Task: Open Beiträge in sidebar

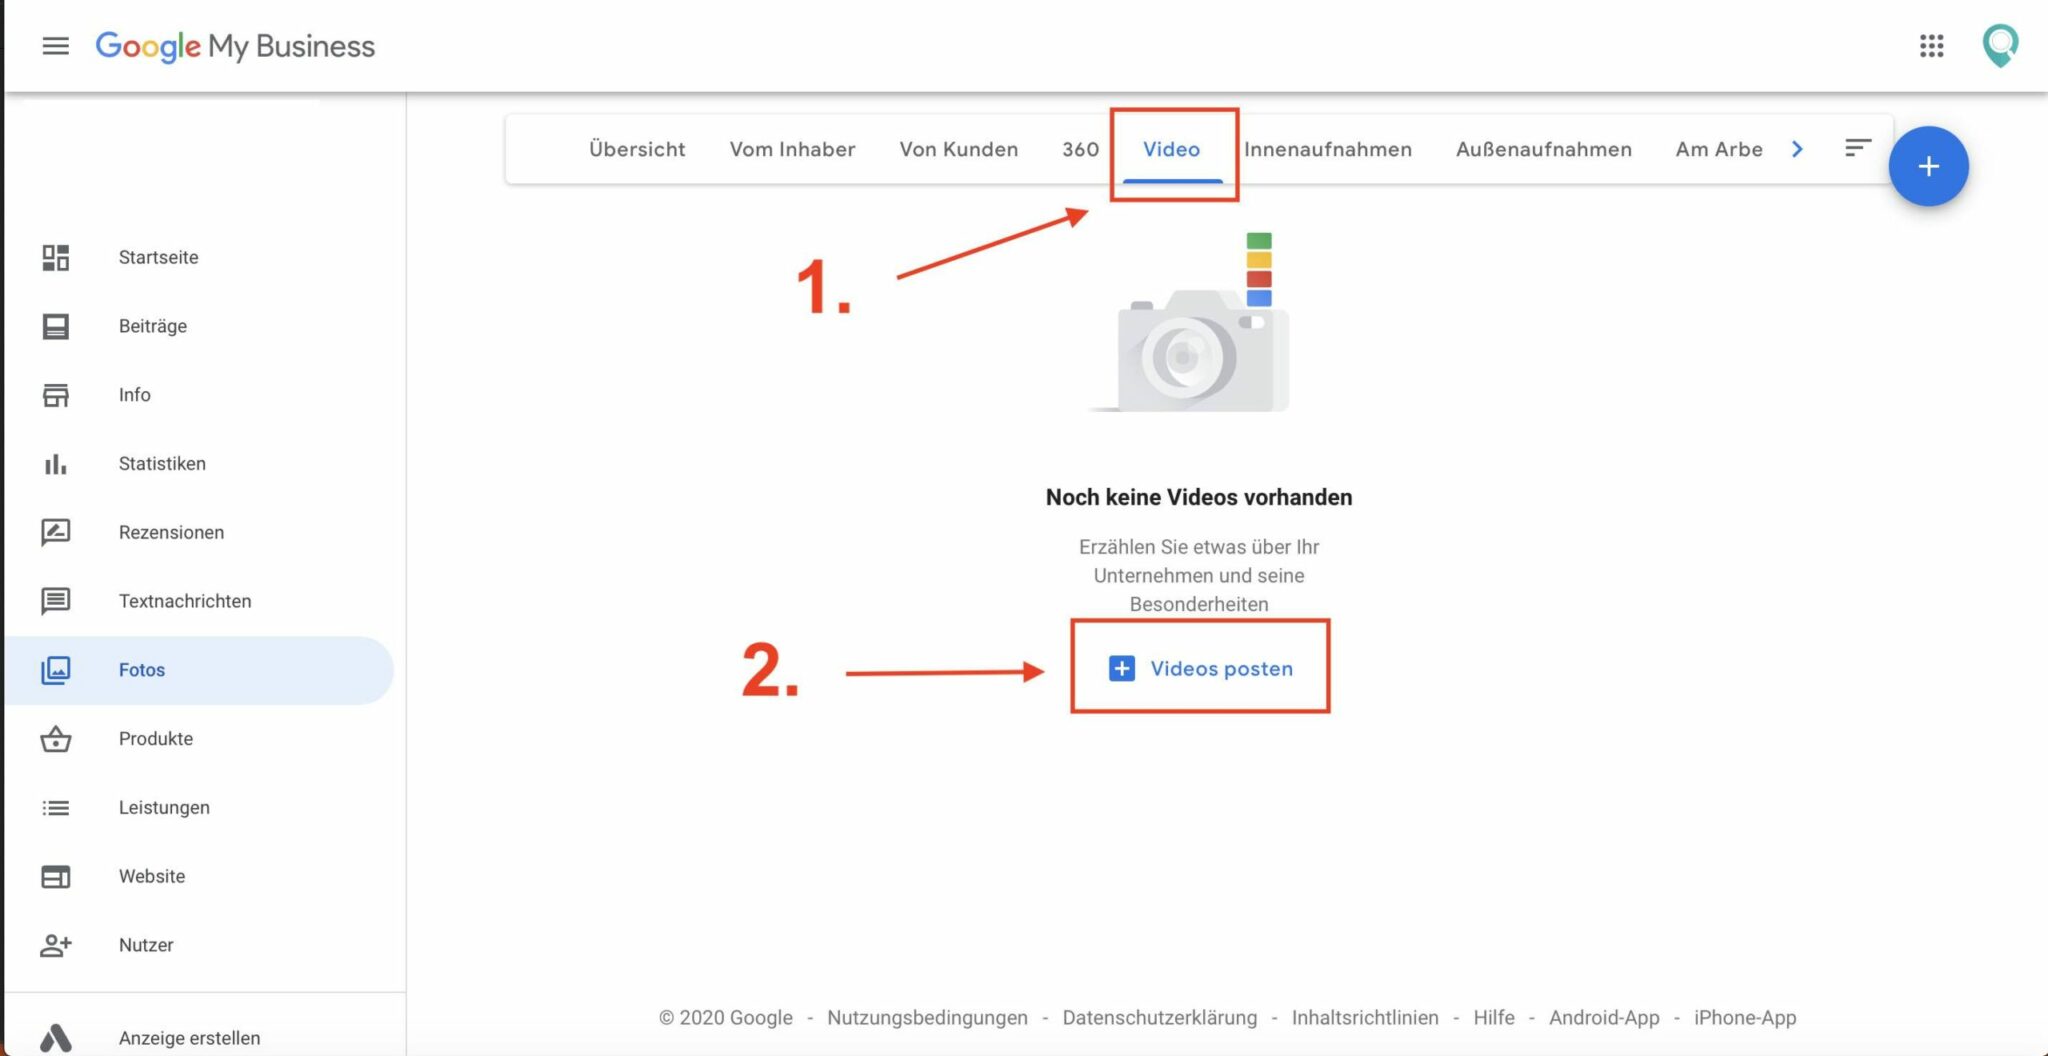Action: click(x=152, y=326)
